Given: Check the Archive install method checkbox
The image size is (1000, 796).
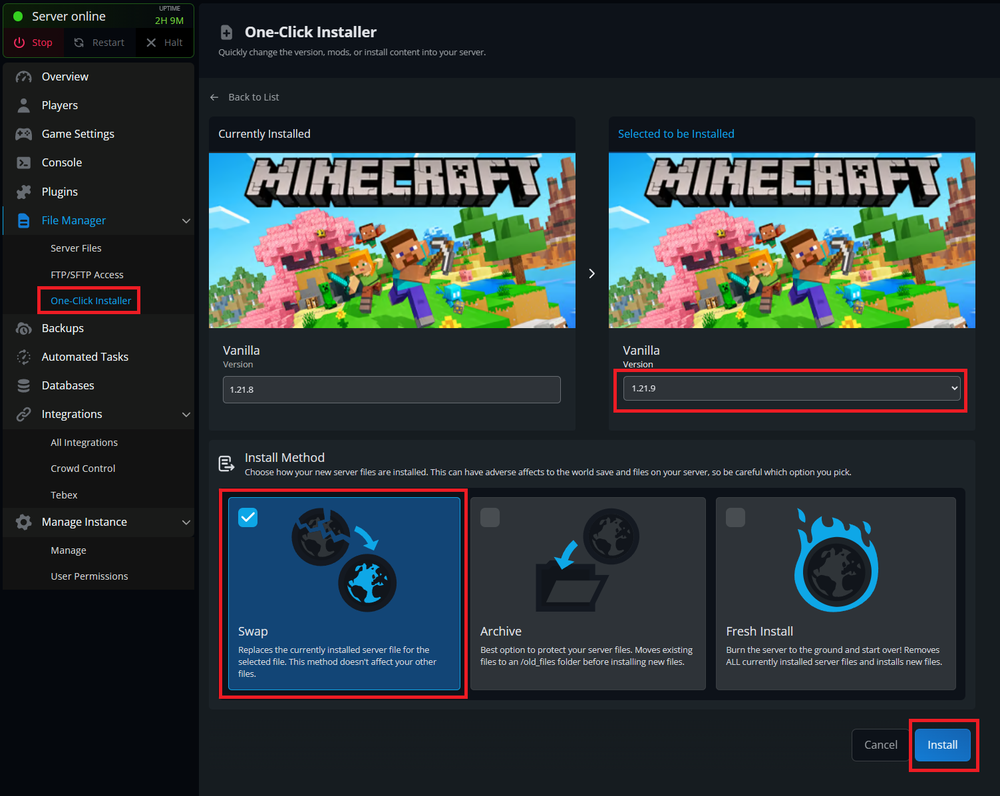Looking at the screenshot, I should [x=490, y=517].
